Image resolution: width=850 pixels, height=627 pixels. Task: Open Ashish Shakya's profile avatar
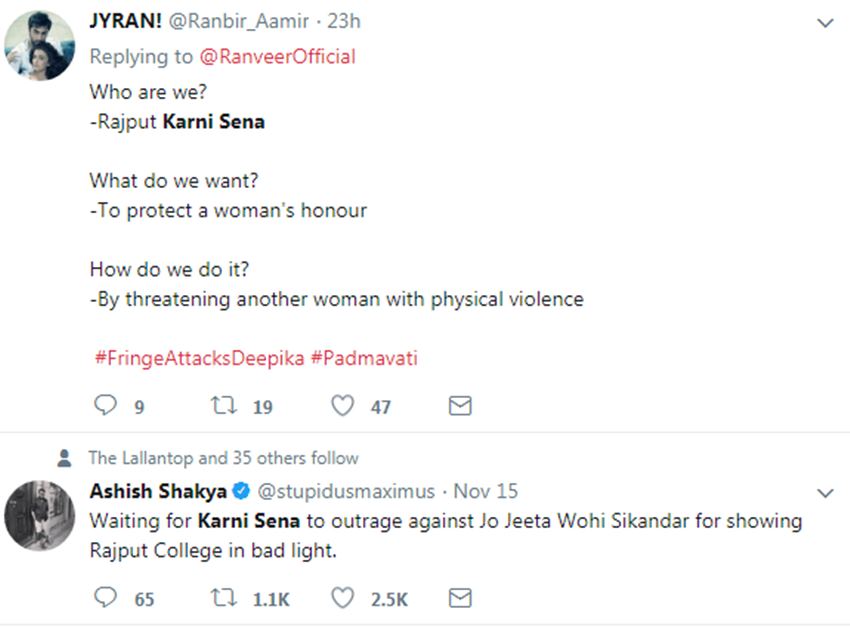[x=40, y=514]
